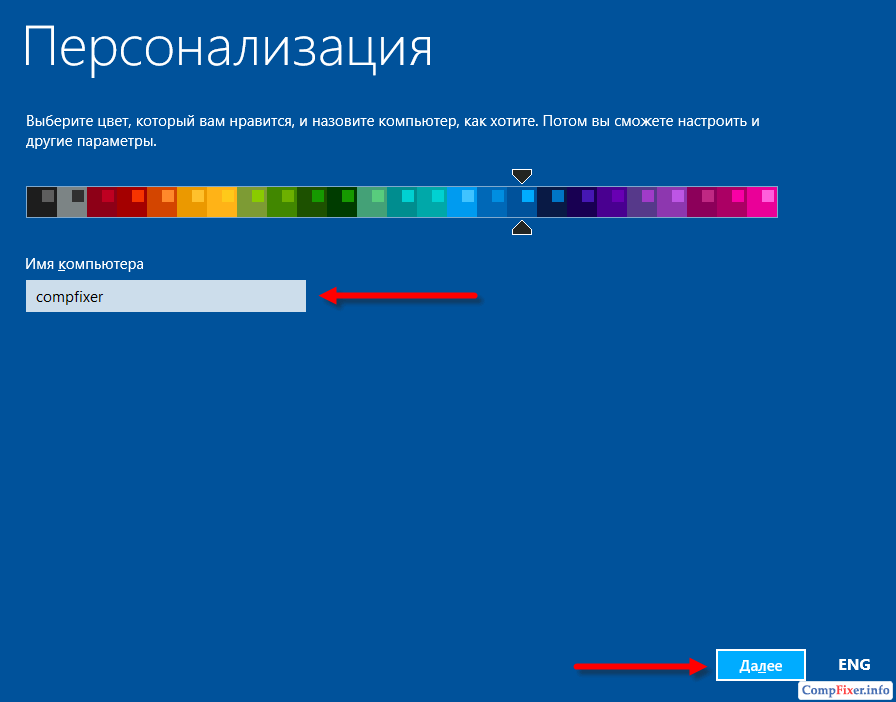Click the downward arrow marker above color strip
The width and height of the screenshot is (896, 702).
point(522,176)
